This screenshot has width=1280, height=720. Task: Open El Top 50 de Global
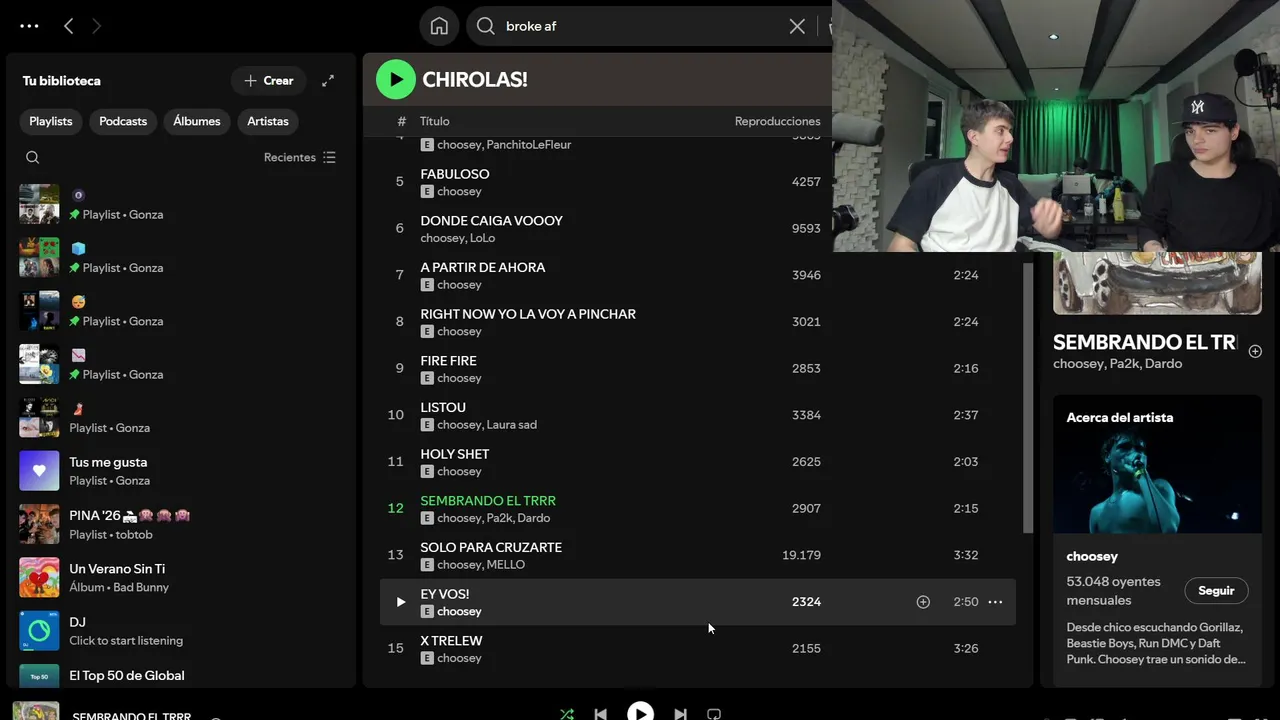tap(180, 675)
